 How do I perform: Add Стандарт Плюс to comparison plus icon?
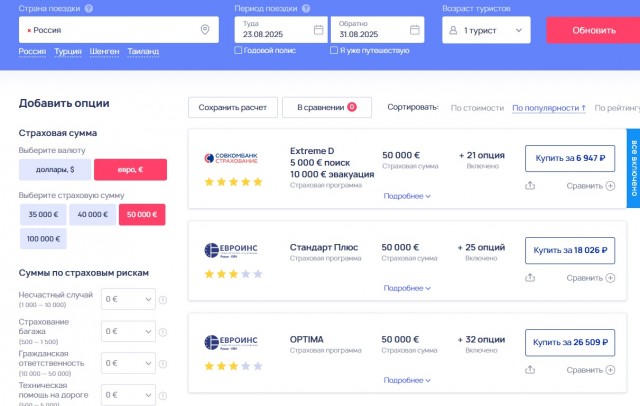[x=610, y=278]
